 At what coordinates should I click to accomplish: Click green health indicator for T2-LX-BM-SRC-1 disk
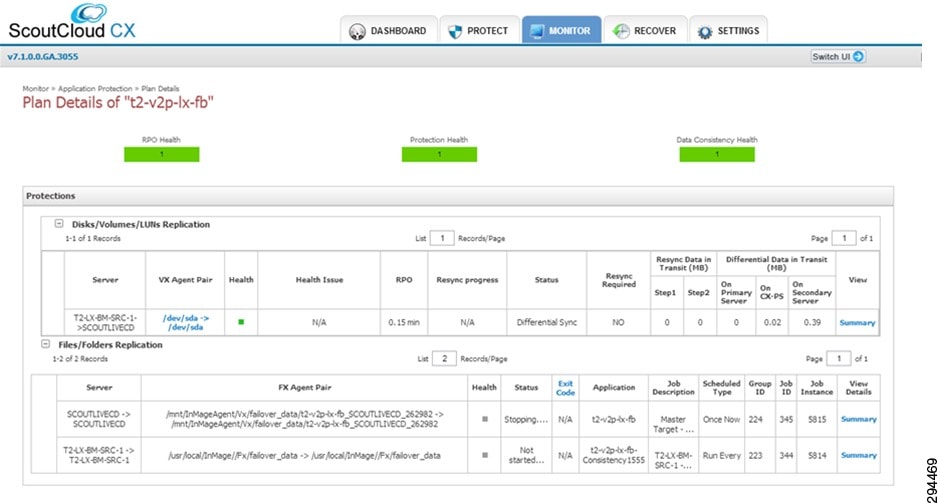pyautogui.click(x=241, y=322)
